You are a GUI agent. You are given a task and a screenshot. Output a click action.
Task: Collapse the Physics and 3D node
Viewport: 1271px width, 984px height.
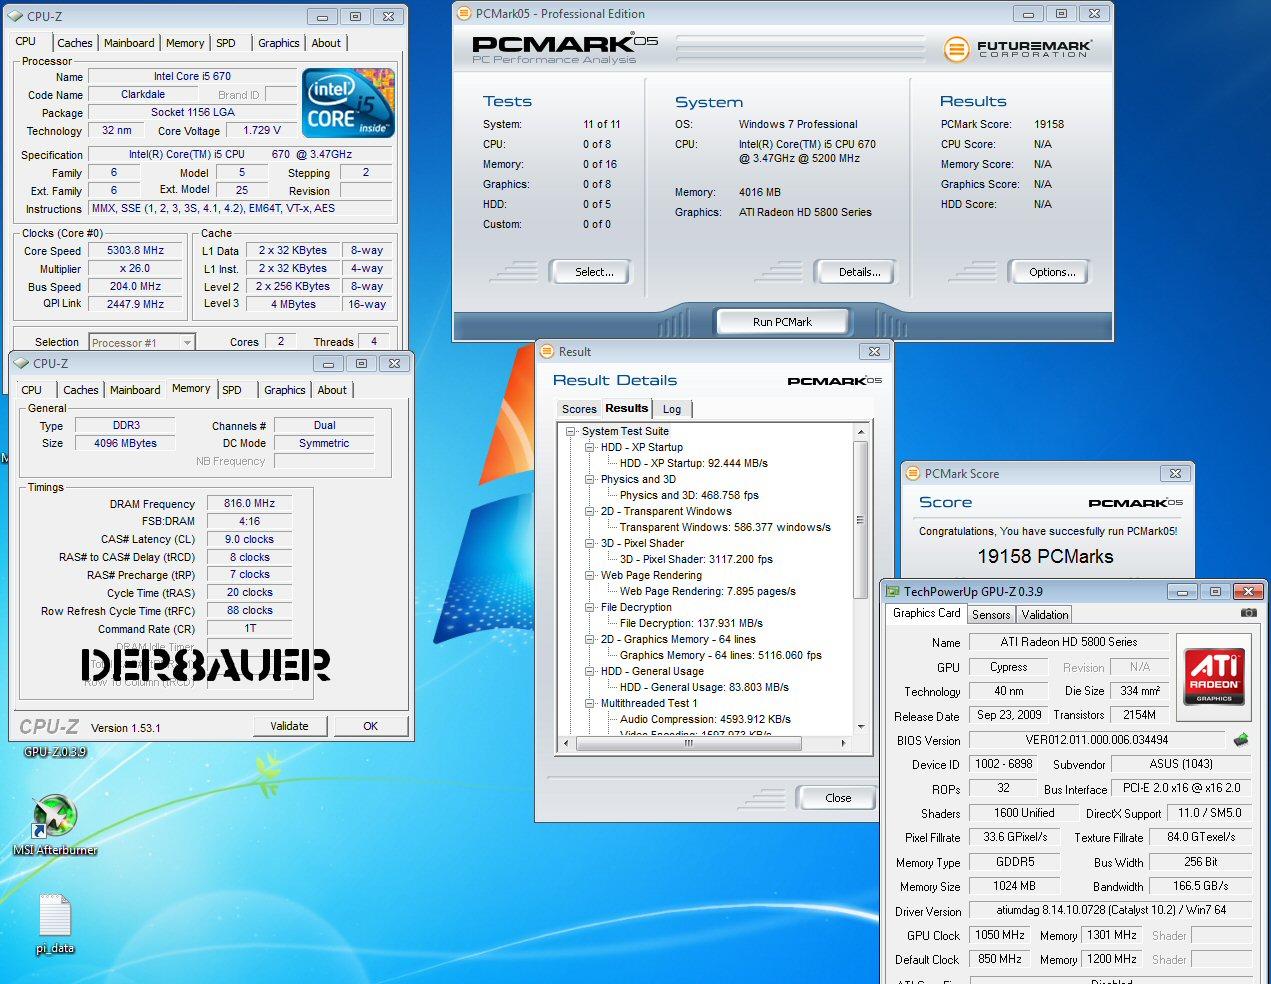pyautogui.click(x=590, y=479)
